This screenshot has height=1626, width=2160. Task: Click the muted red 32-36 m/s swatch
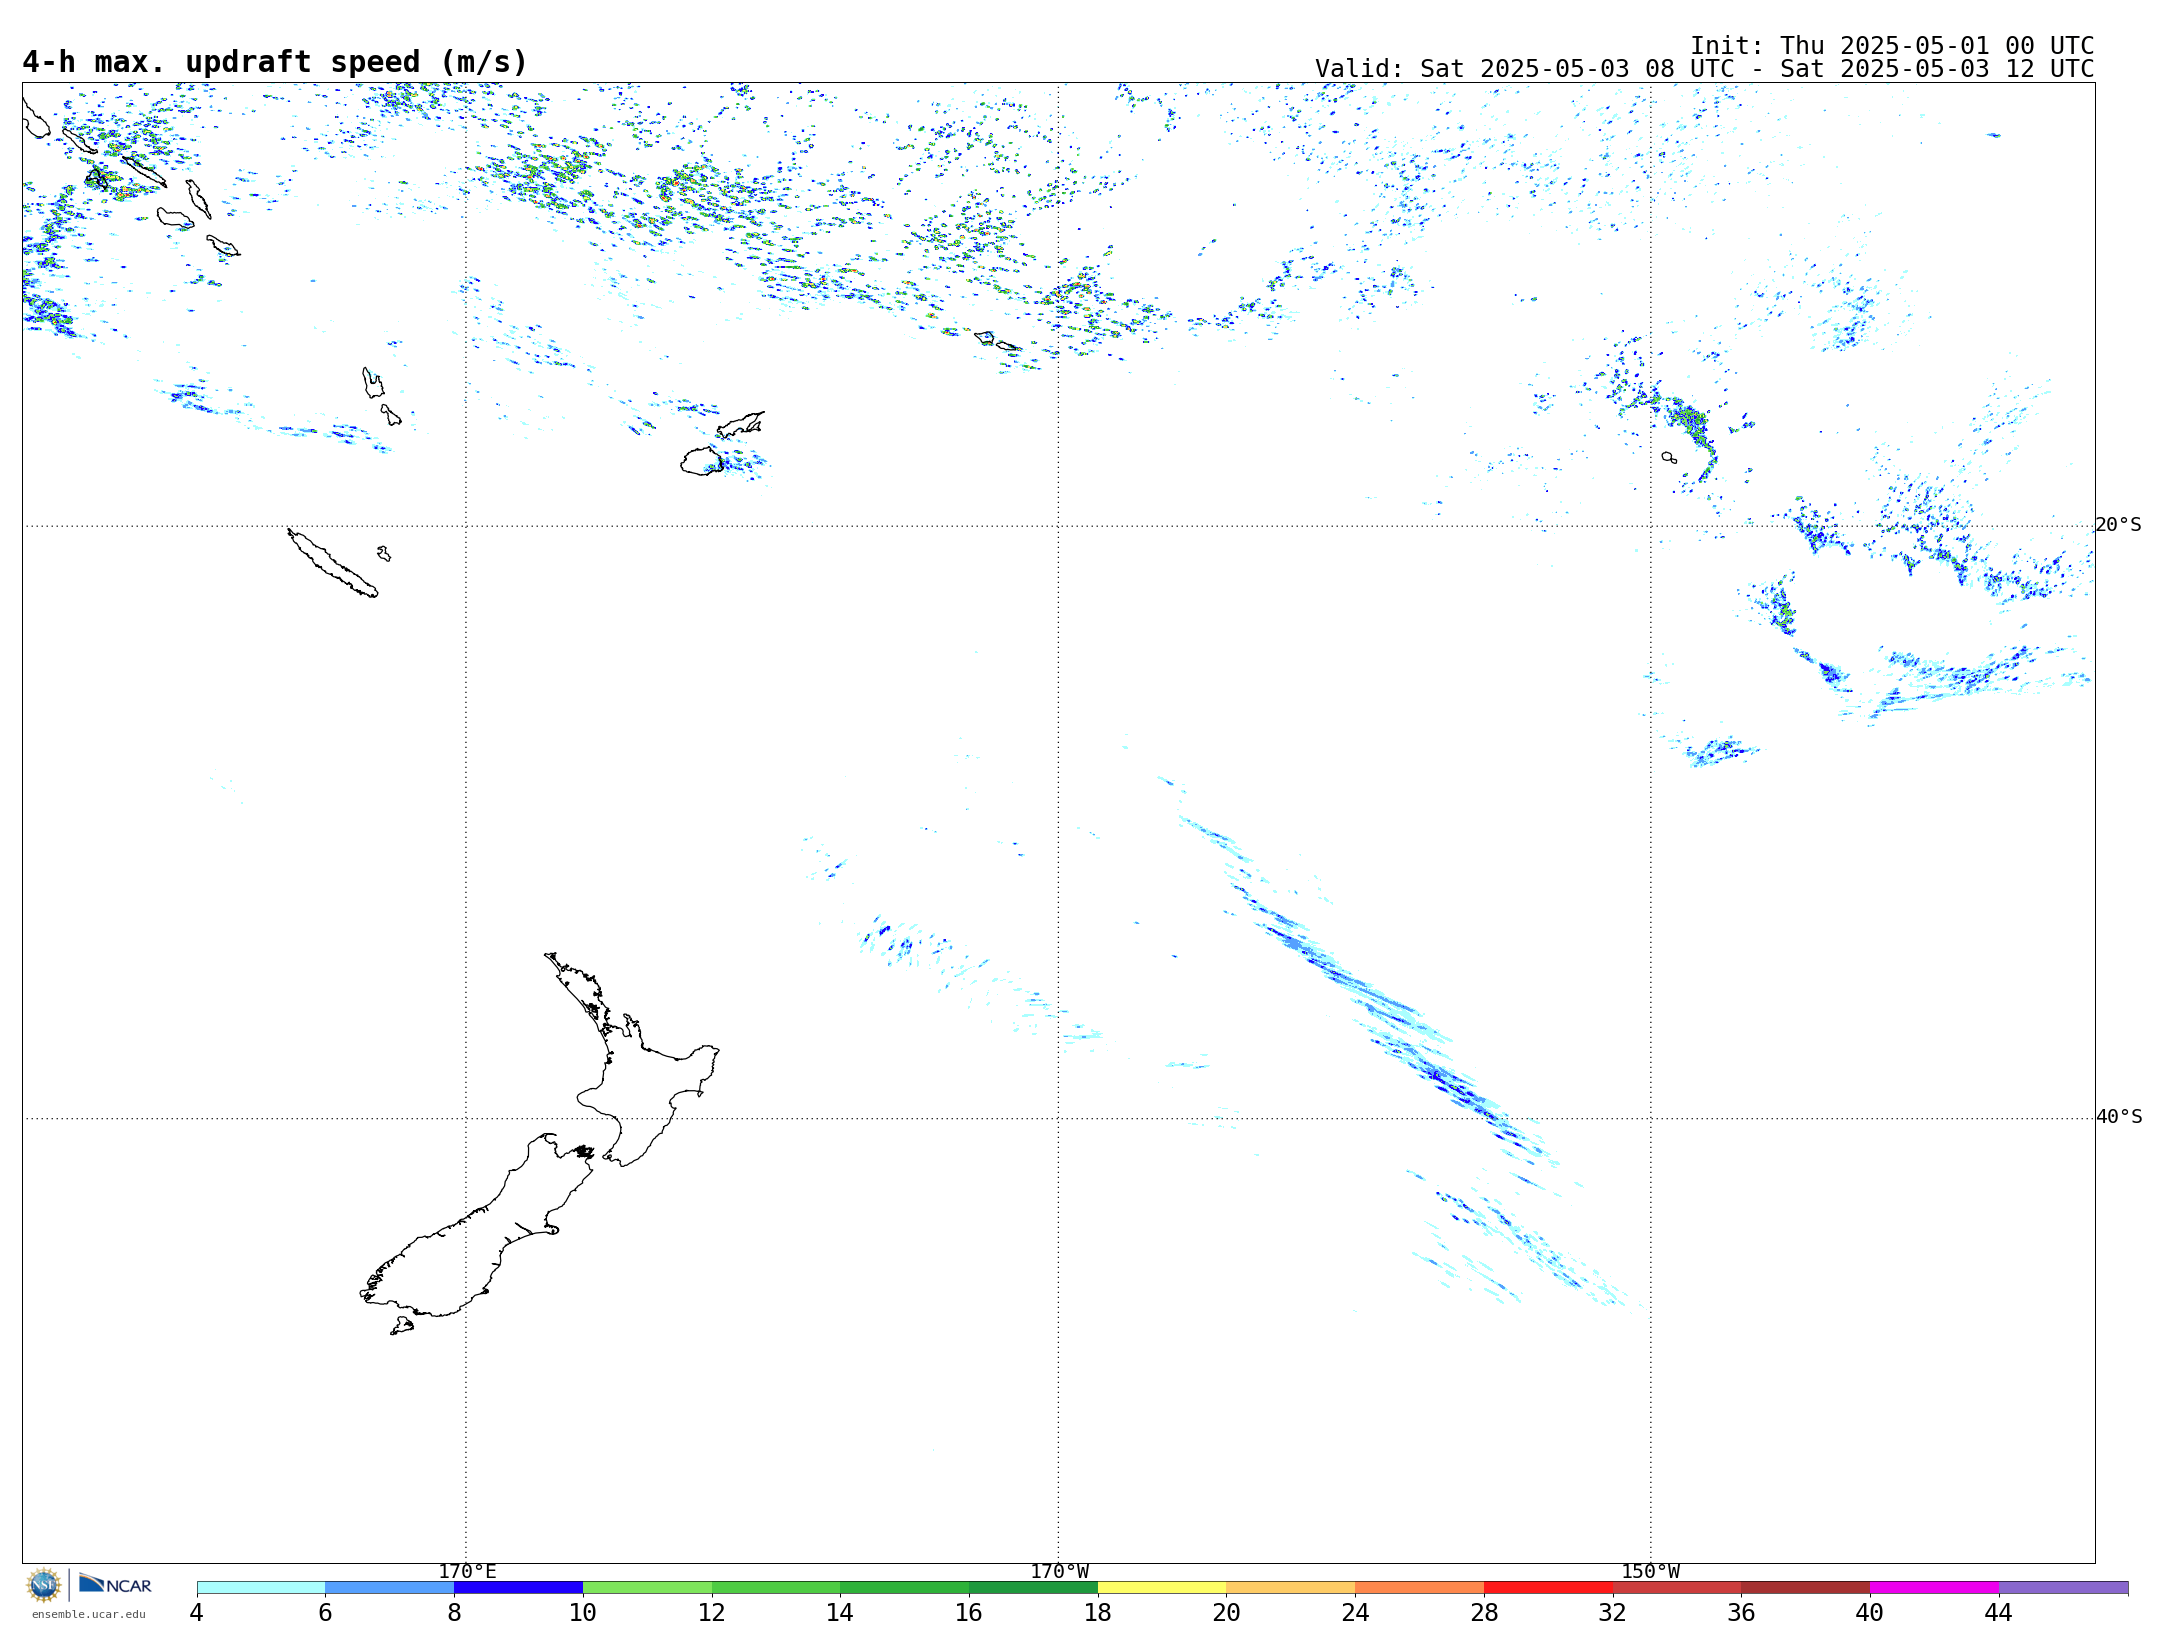tap(1677, 1588)
